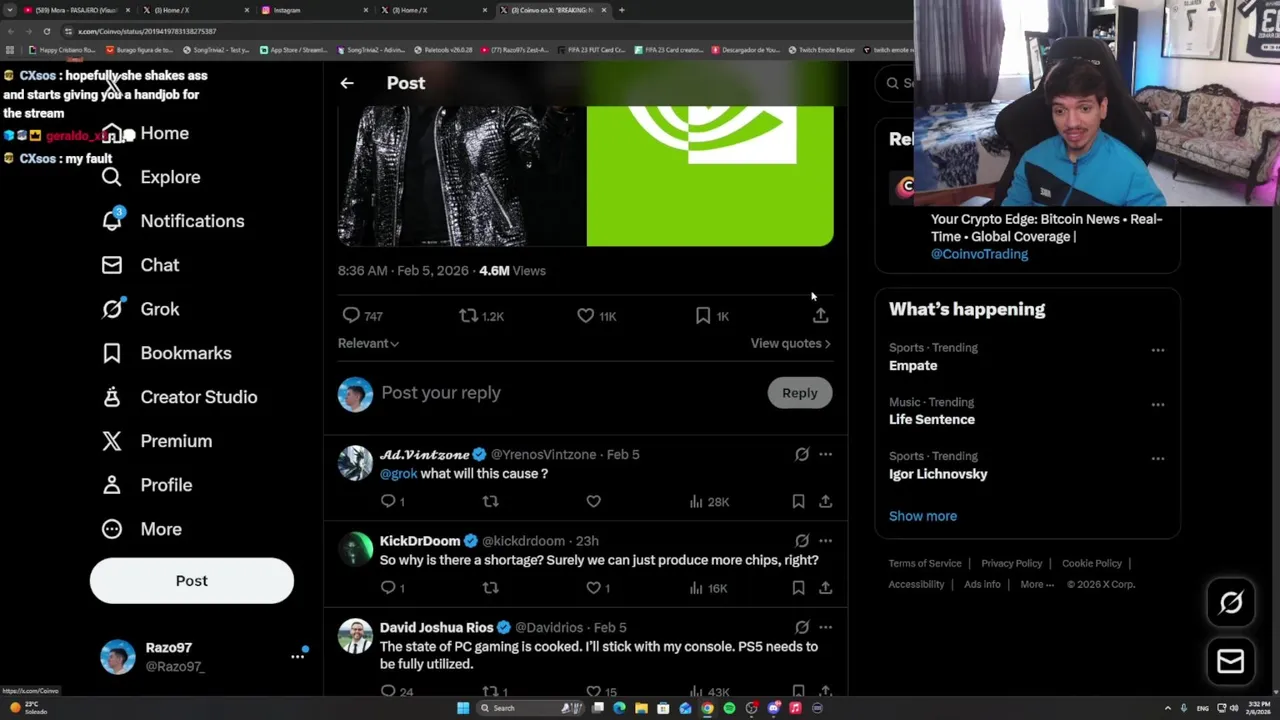Open more options on KickDrDoom reply
This screenshot has width=1280, height=720.
coord(825,541)
